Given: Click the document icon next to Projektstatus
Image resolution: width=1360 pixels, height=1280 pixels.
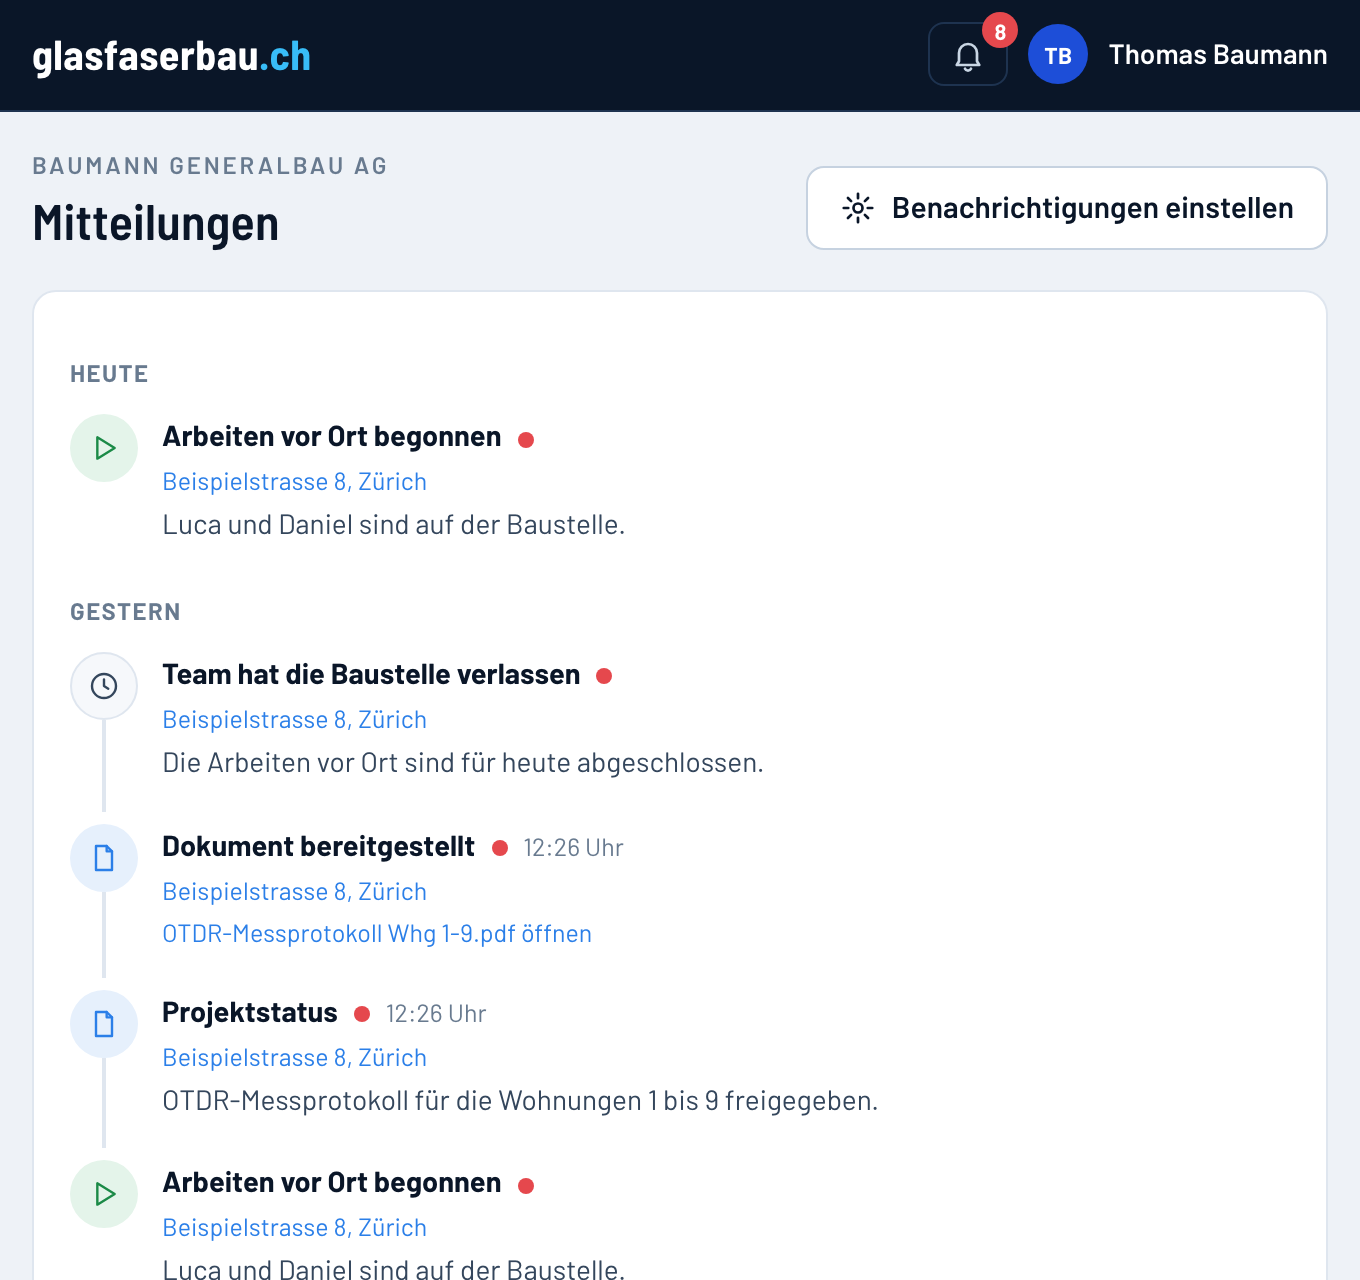Looking at the screenshot, I should tap(104, 1024).
